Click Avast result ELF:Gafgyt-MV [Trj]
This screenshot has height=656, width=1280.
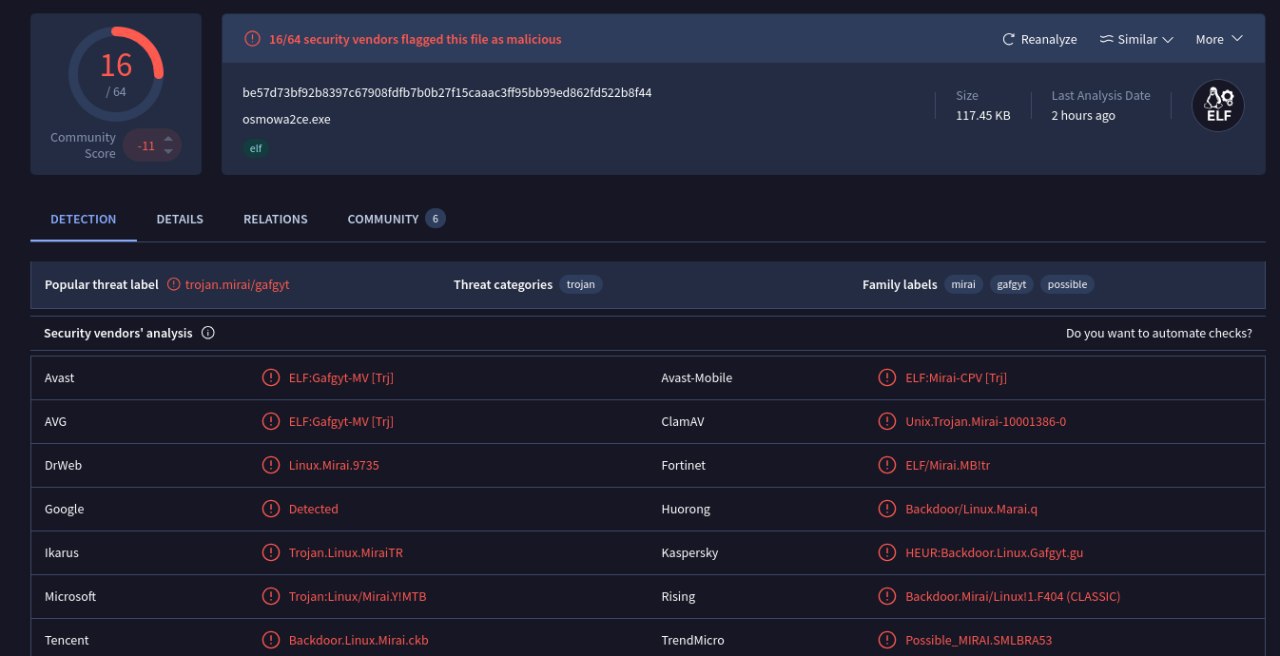click(x=341, y=377)
